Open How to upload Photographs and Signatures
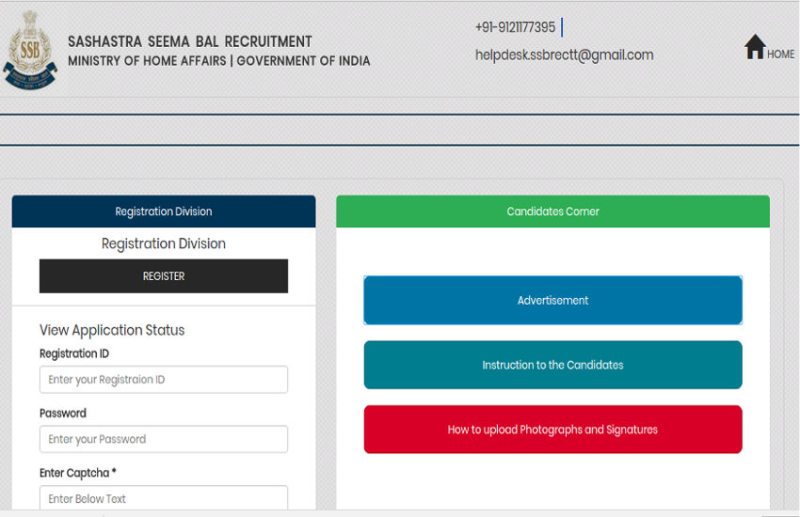800x517 pixels. [553, 429]
